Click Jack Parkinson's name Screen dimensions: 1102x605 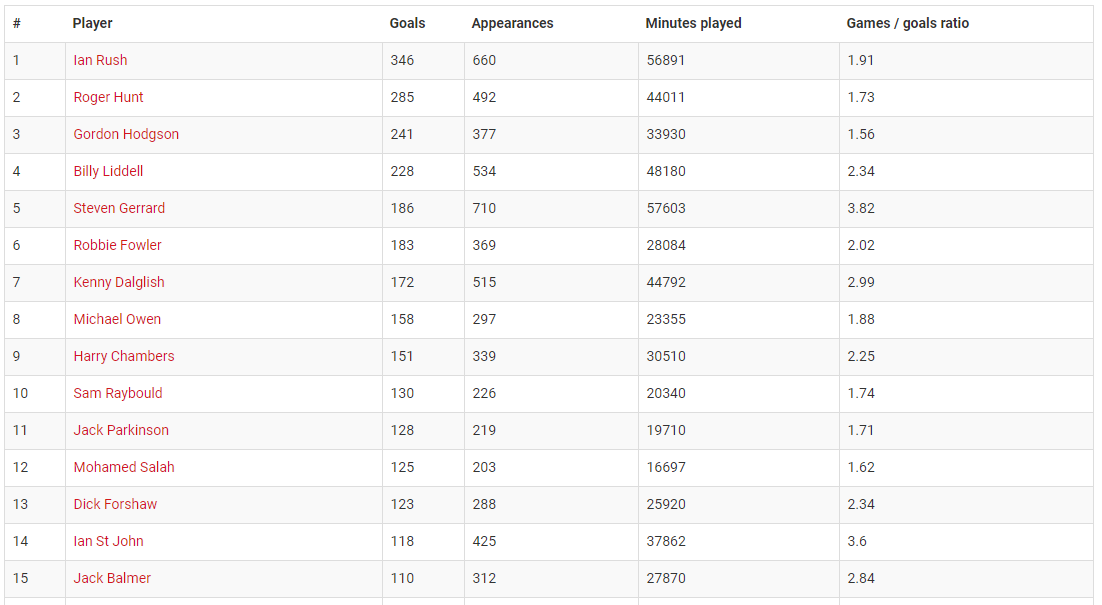(121, 430)
